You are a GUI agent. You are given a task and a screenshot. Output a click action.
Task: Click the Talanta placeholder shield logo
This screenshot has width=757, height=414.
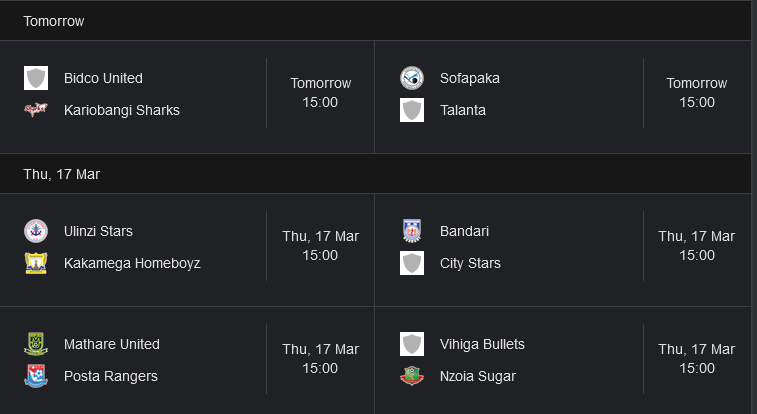[412, 110]
